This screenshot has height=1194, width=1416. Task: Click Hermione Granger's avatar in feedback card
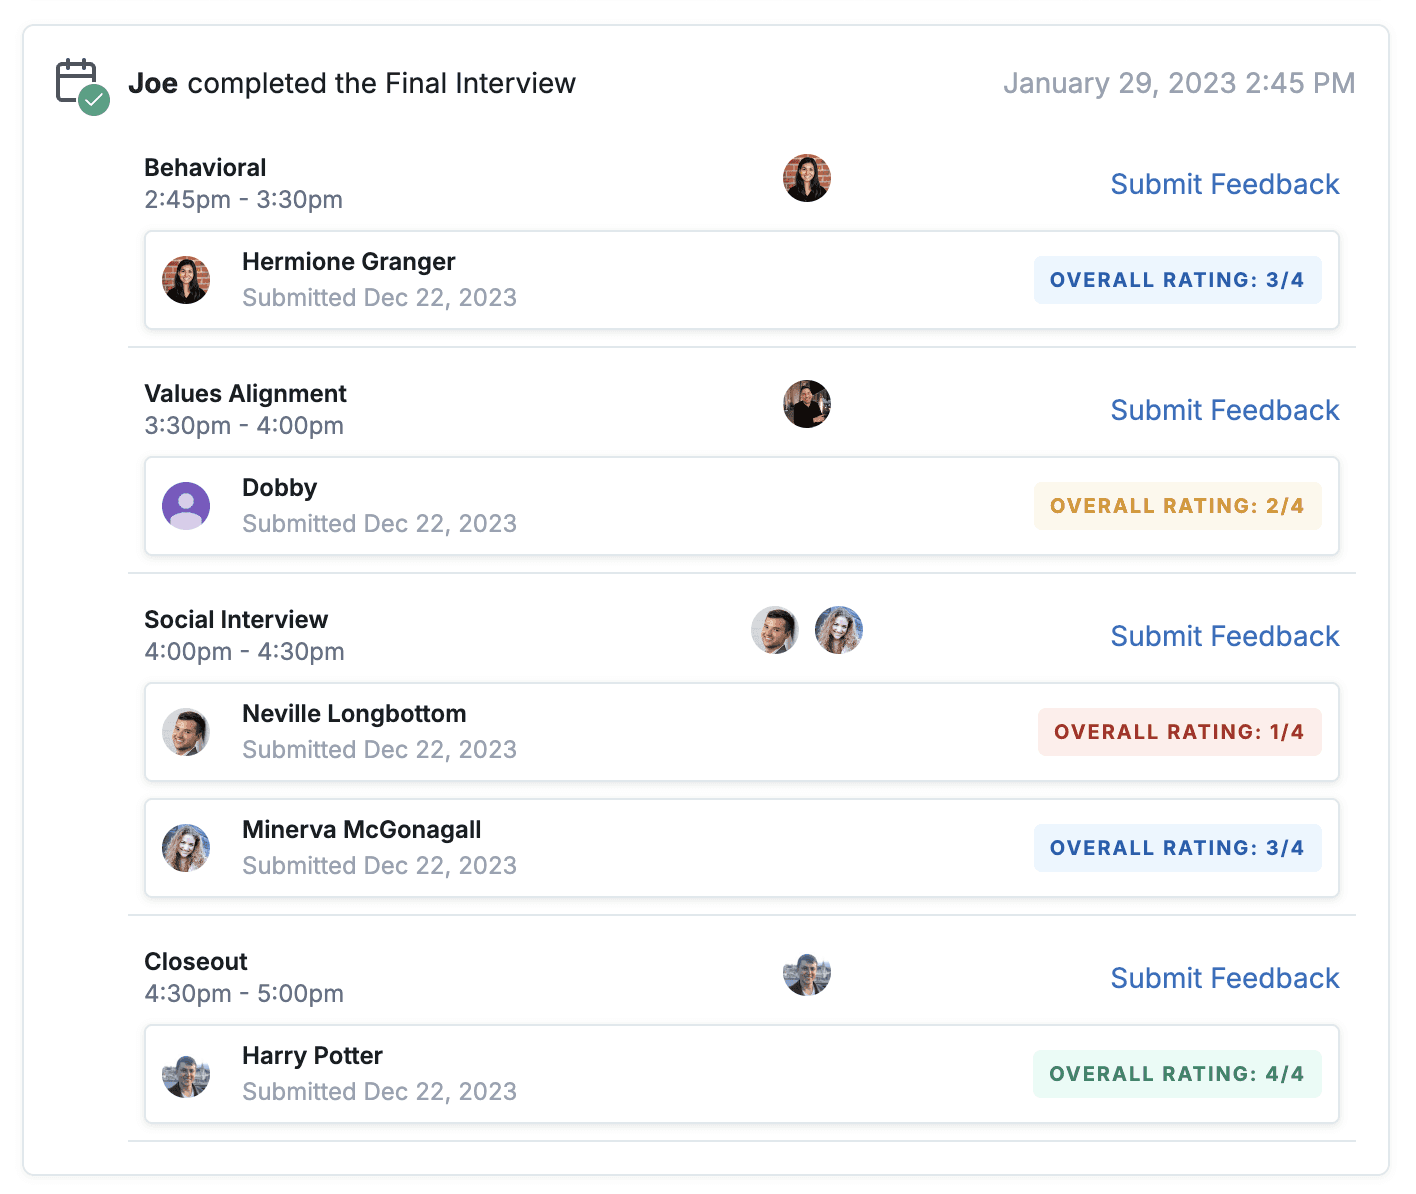[x=186, y=280]
